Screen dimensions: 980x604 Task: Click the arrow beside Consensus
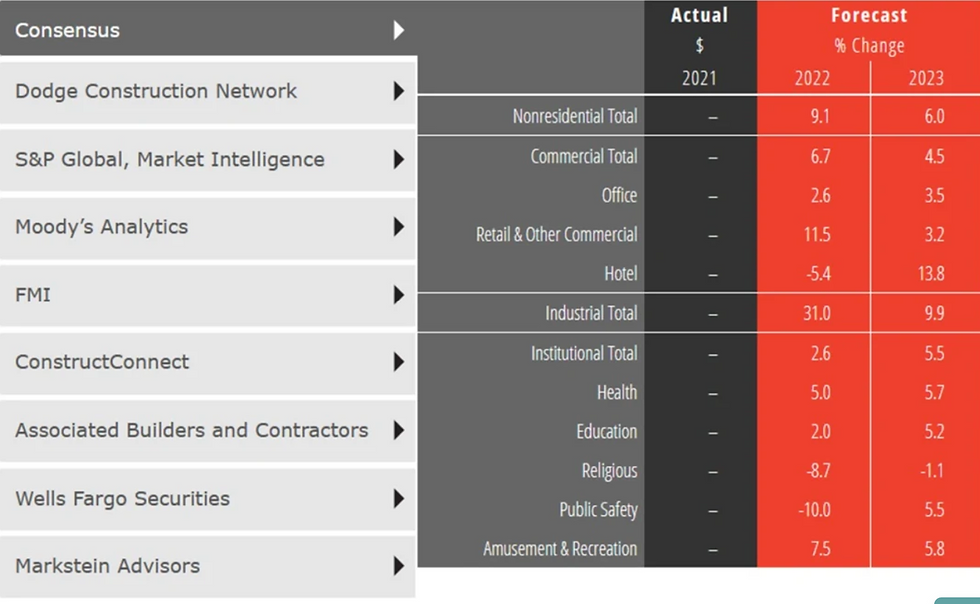point(399,30)
